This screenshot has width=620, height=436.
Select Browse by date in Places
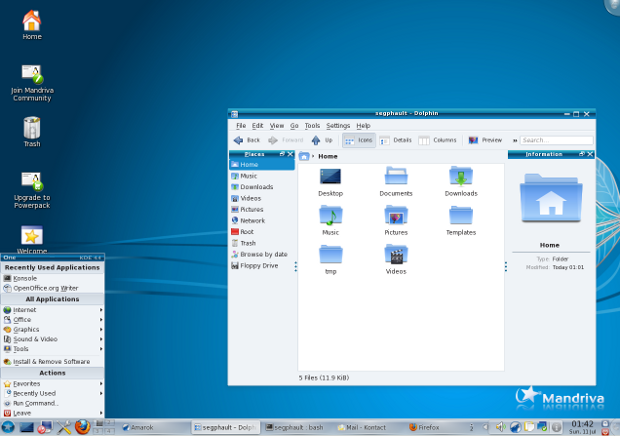(x=261, y=254)
